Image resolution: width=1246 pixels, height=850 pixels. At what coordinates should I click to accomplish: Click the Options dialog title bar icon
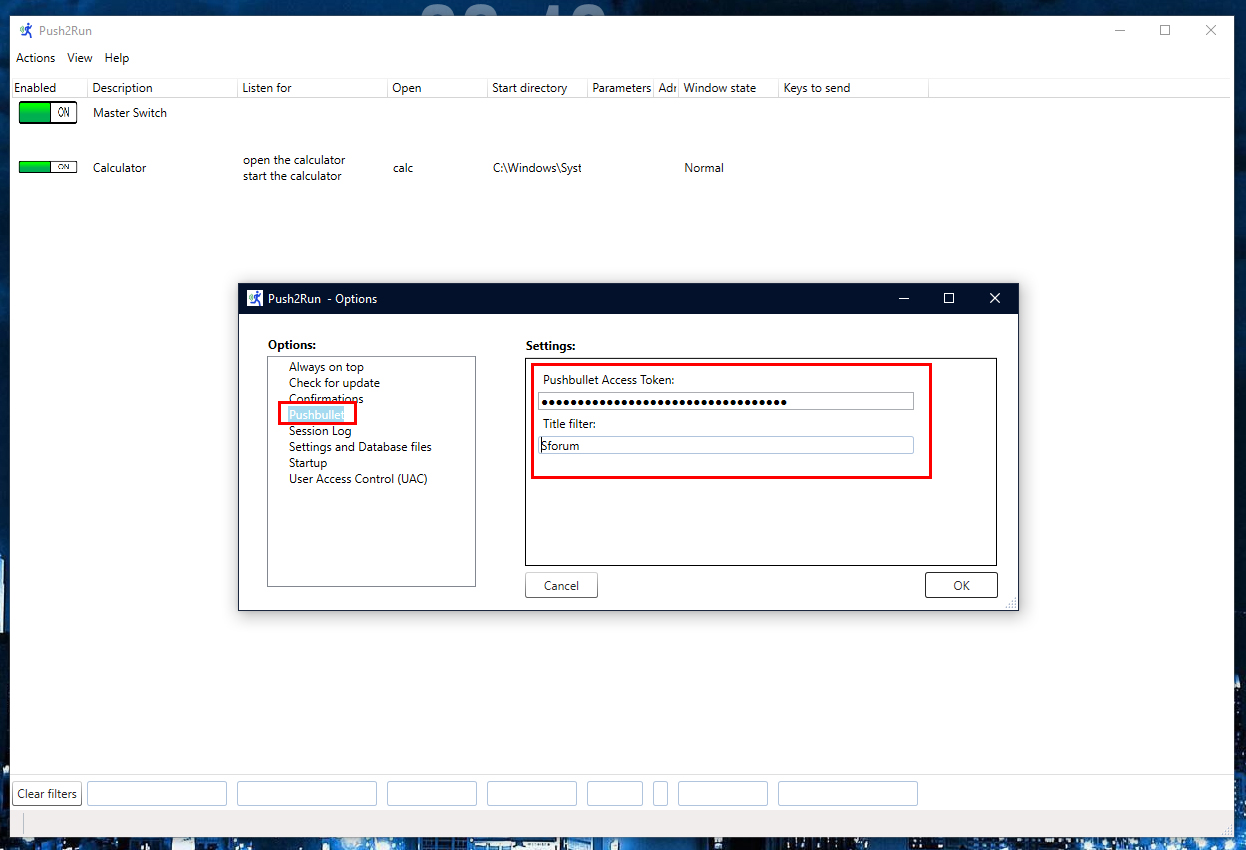255,298
